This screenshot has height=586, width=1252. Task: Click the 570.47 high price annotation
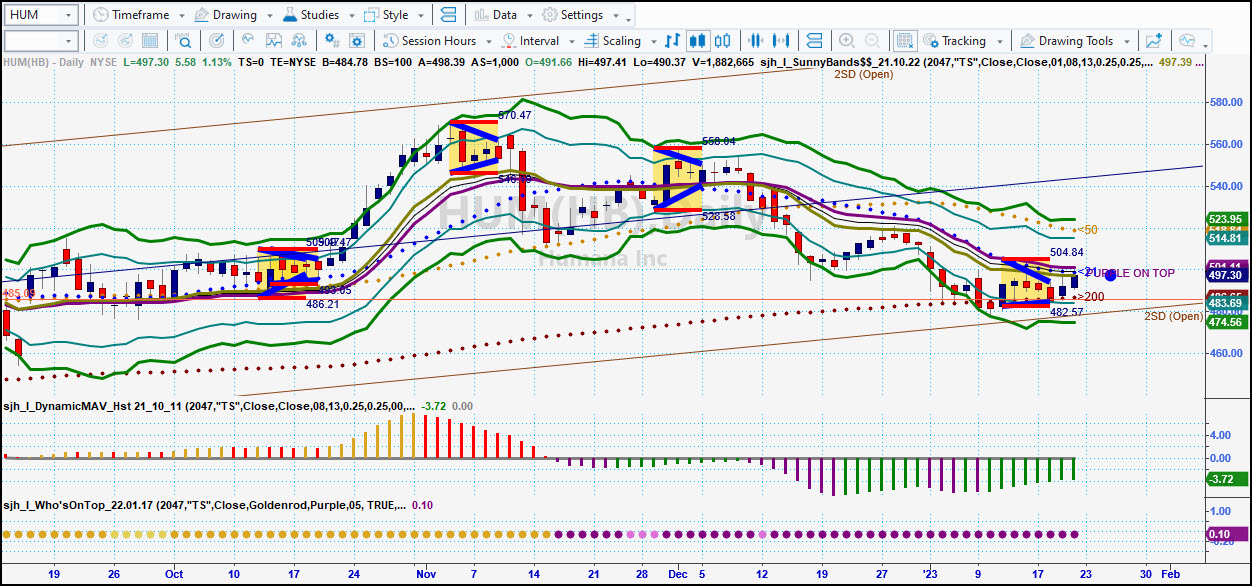pyautogui.click(x=514, y=116)
